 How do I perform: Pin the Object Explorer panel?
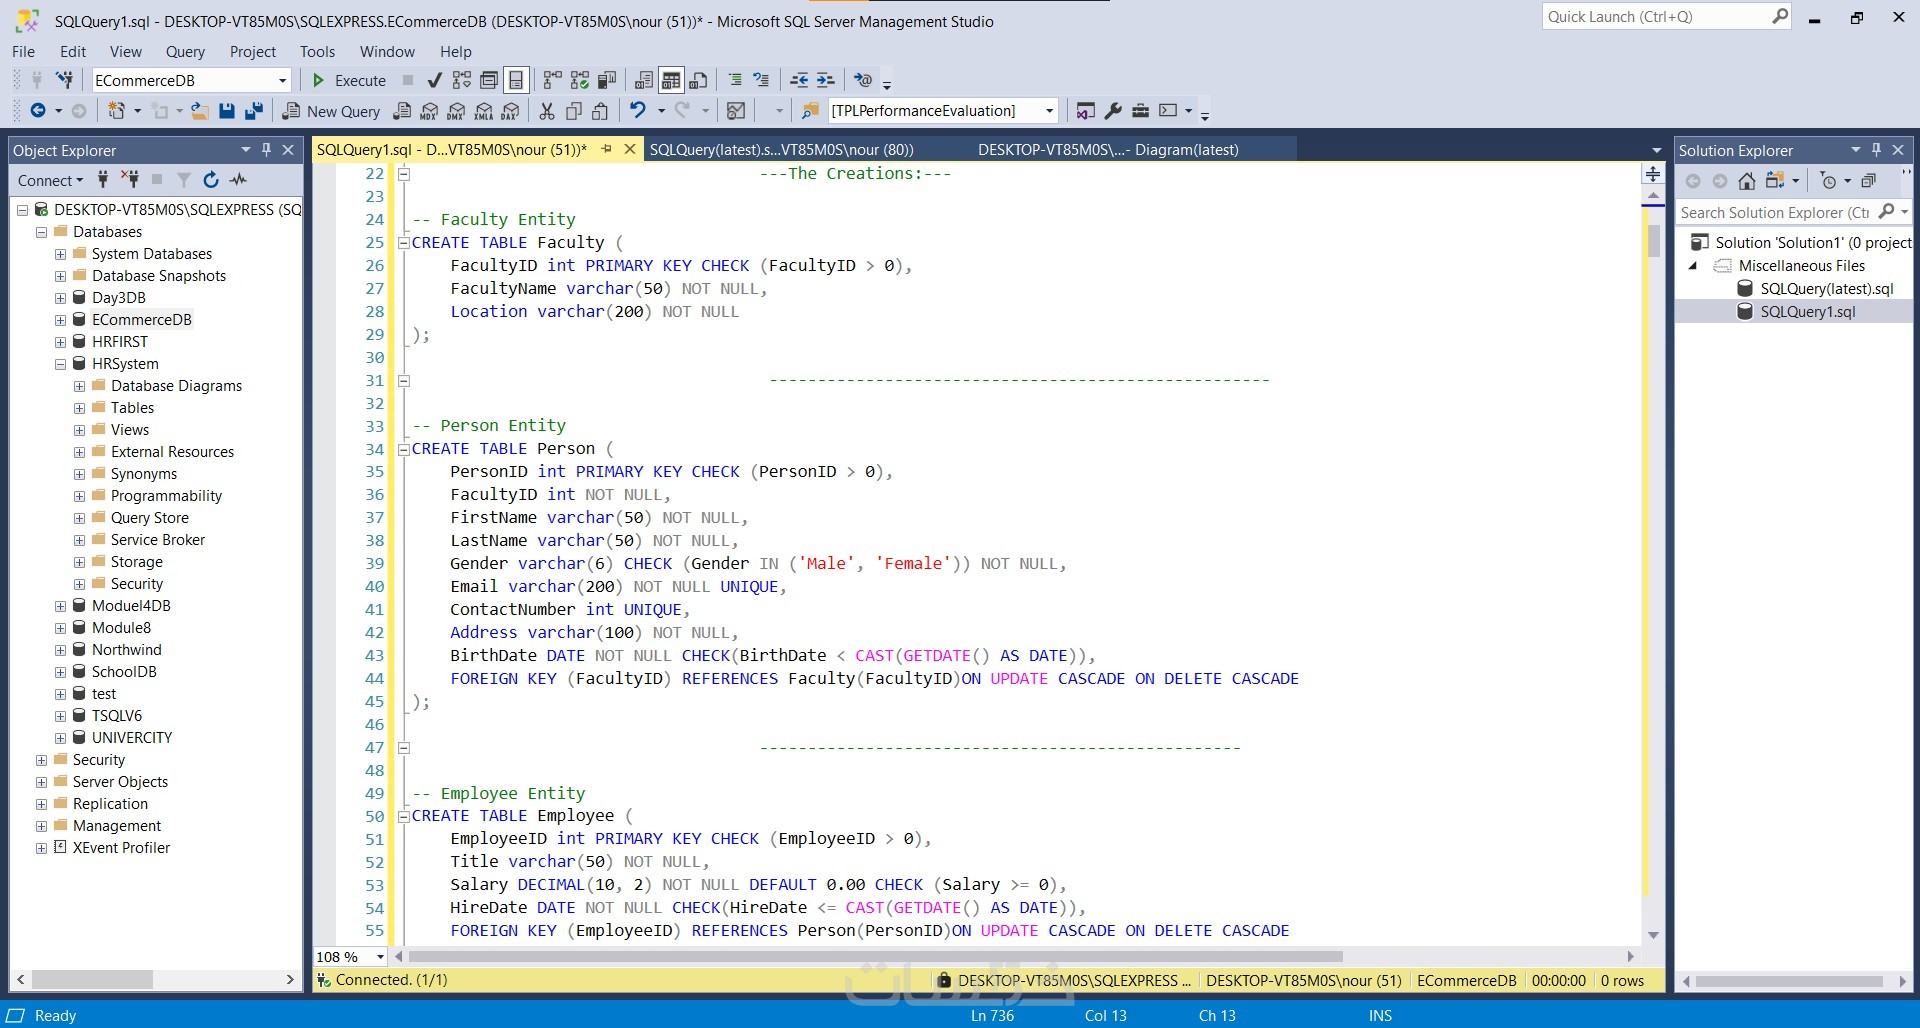[x=266, y=150]
